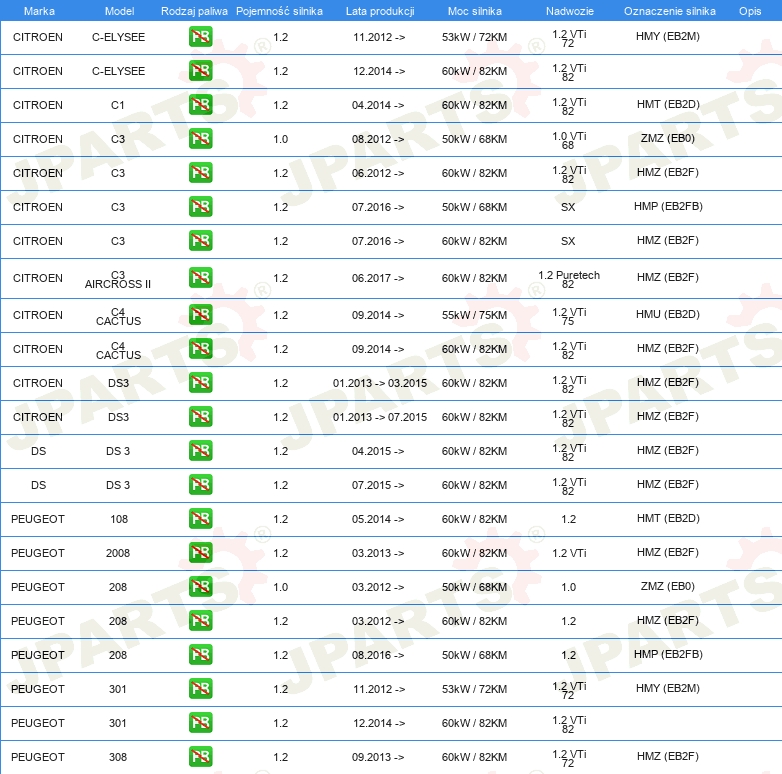782x774 pixels.
Task: Click the Rodzaj paliwa column header
Action: pos(194,11)
